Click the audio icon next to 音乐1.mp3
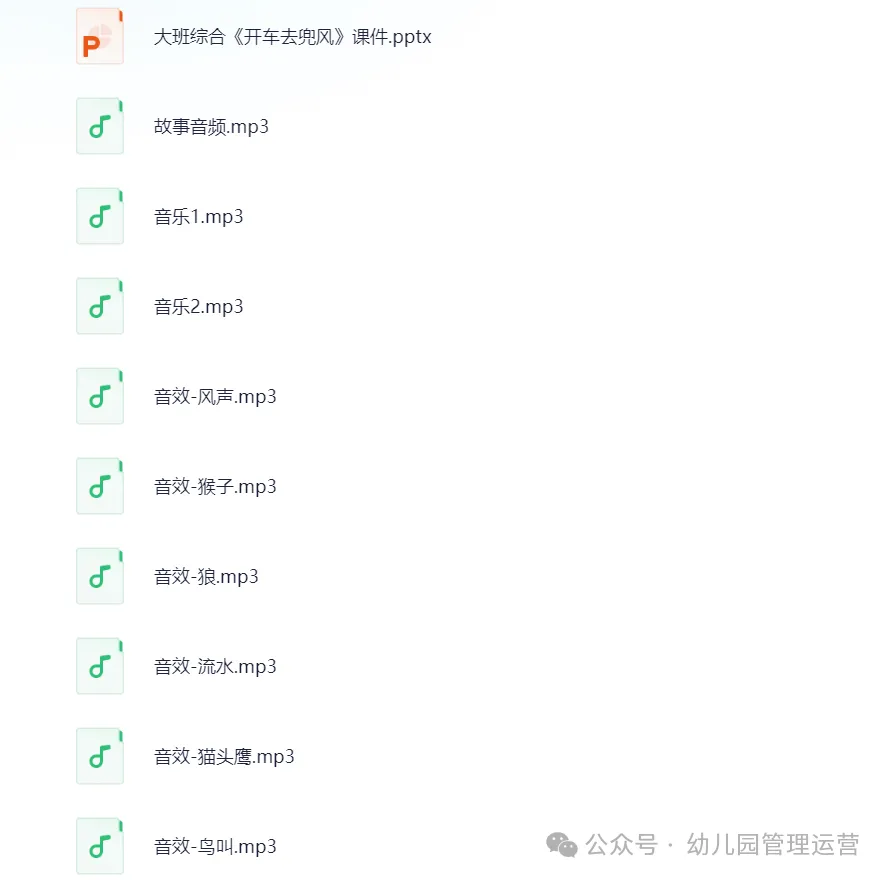The width and height of the screenshot is (888, 880). pyautogui.click(x=100, y=216)
